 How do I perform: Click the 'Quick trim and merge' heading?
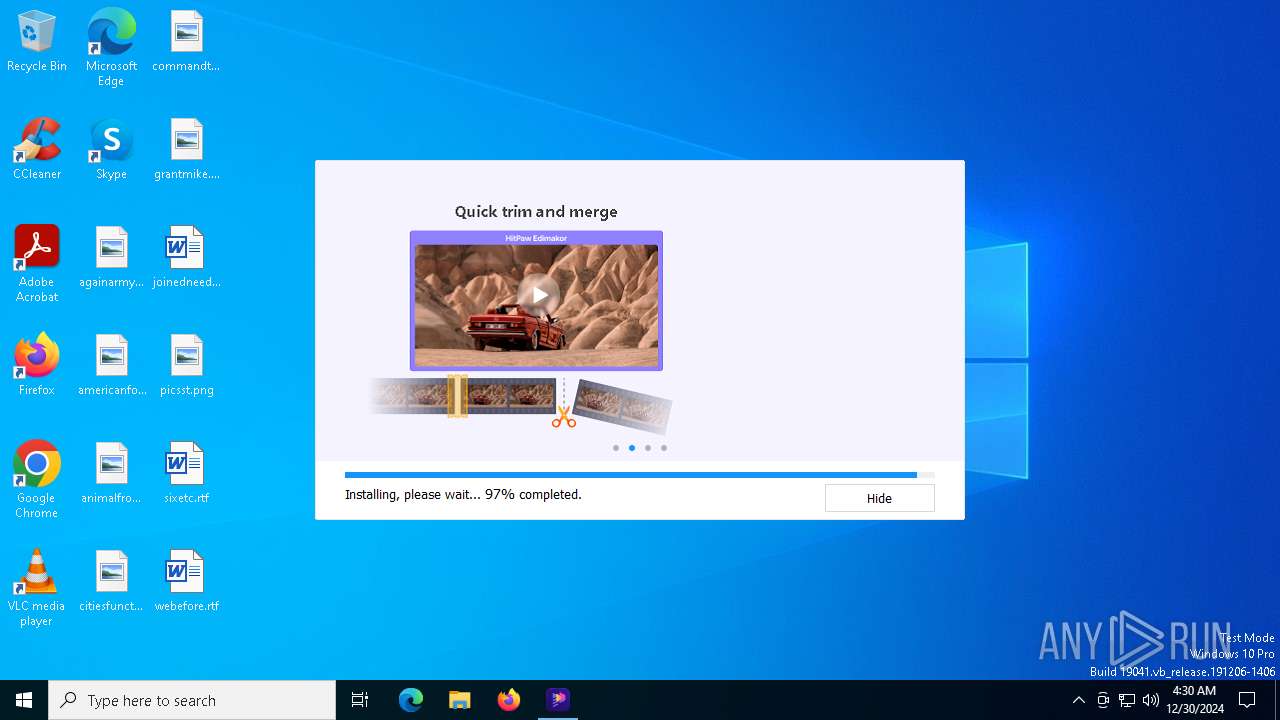(x=536, y=212)
